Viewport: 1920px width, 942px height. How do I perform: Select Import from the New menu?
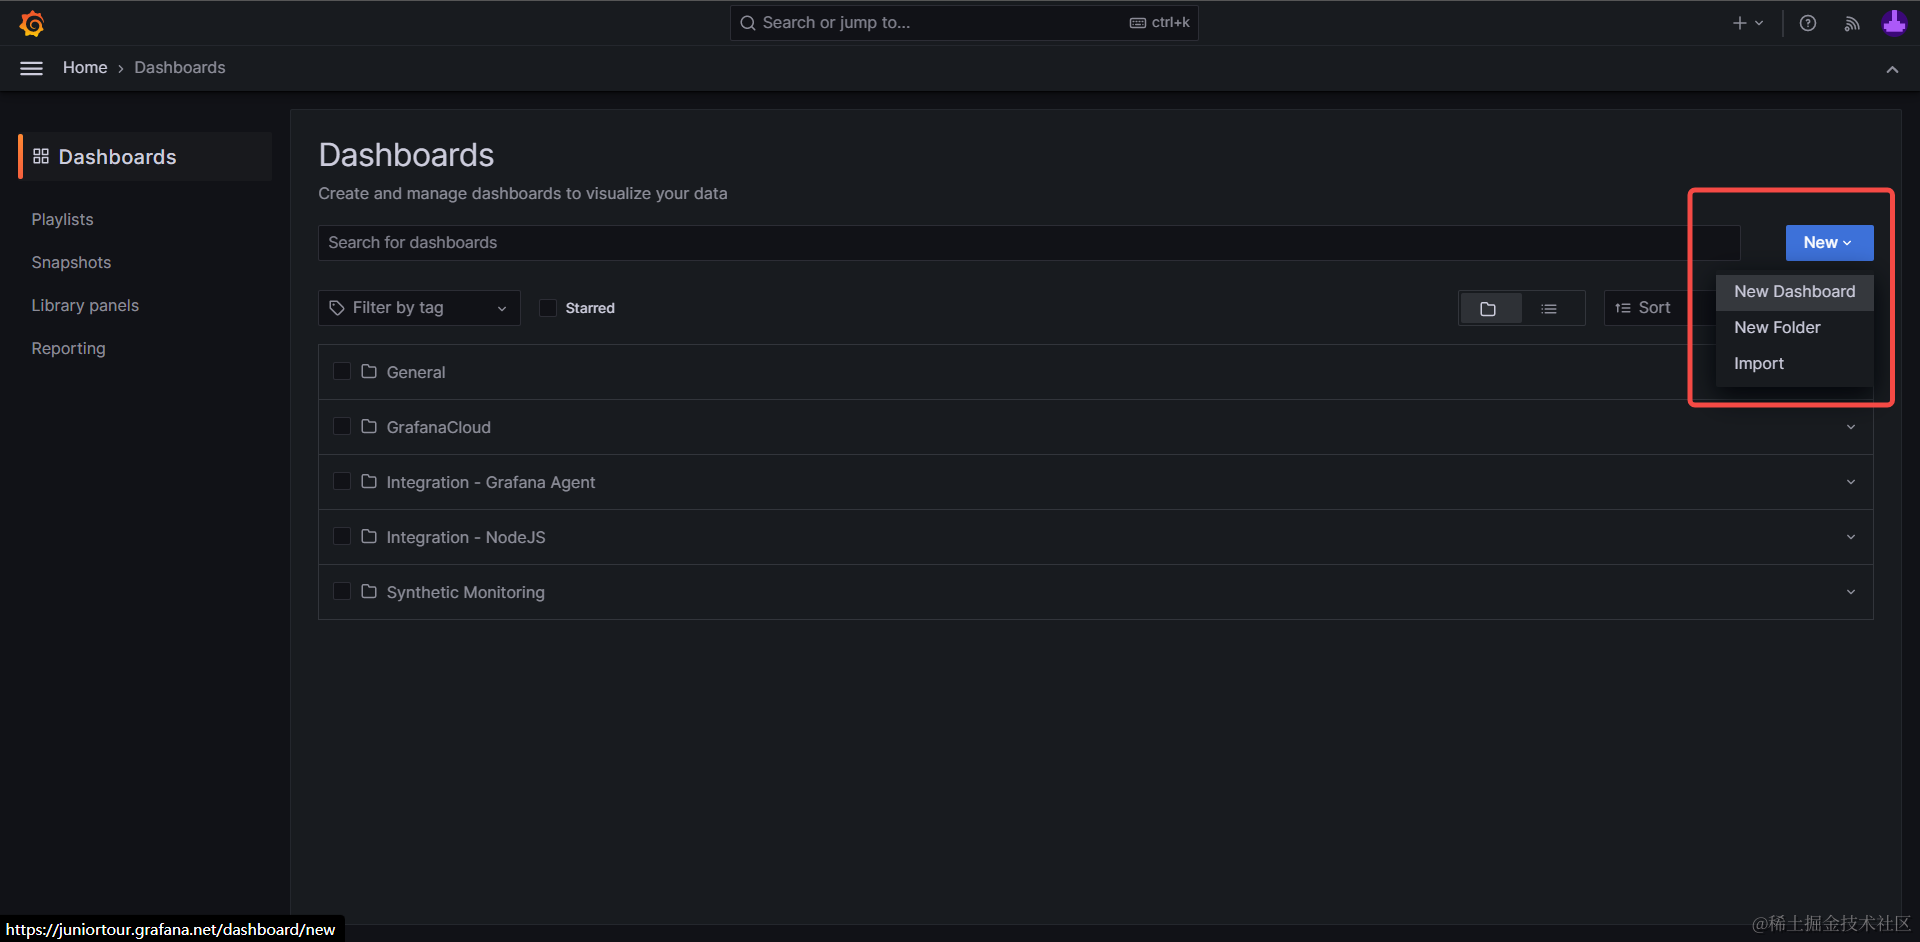click(1758, 364)
